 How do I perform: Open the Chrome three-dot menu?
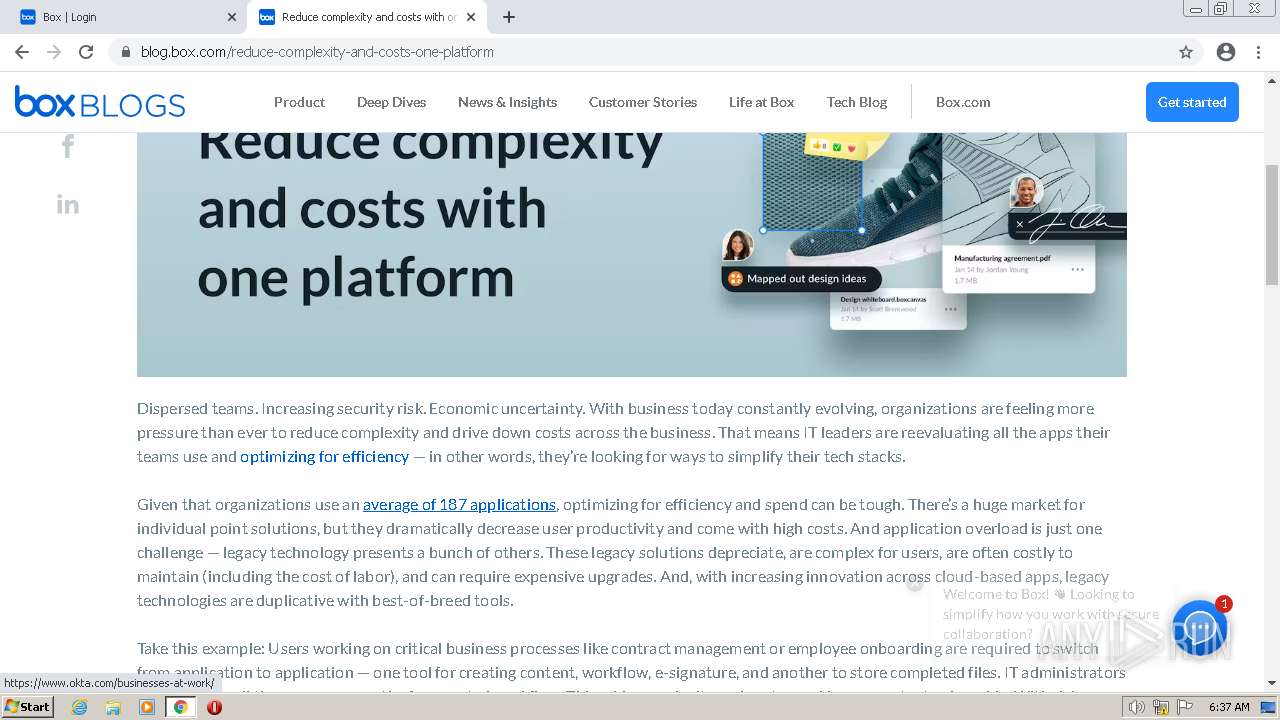click(x=1256, y=52)
